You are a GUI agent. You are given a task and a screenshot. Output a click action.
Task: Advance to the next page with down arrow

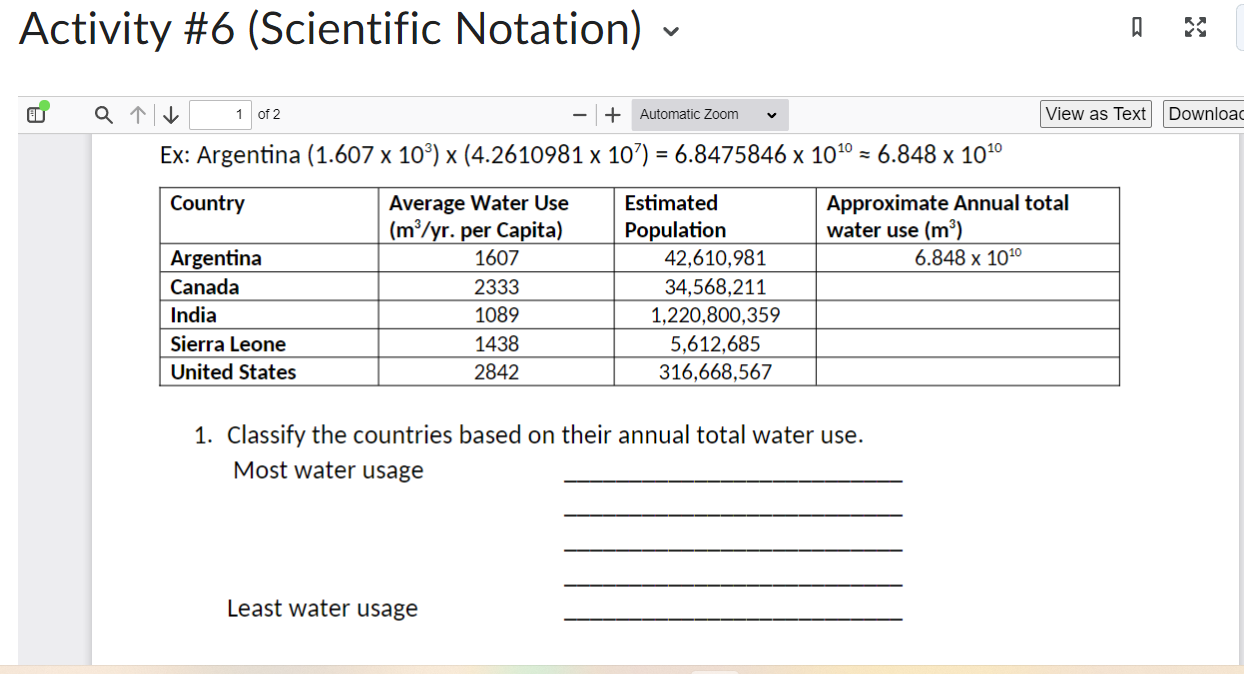click(x=170, y=114)
